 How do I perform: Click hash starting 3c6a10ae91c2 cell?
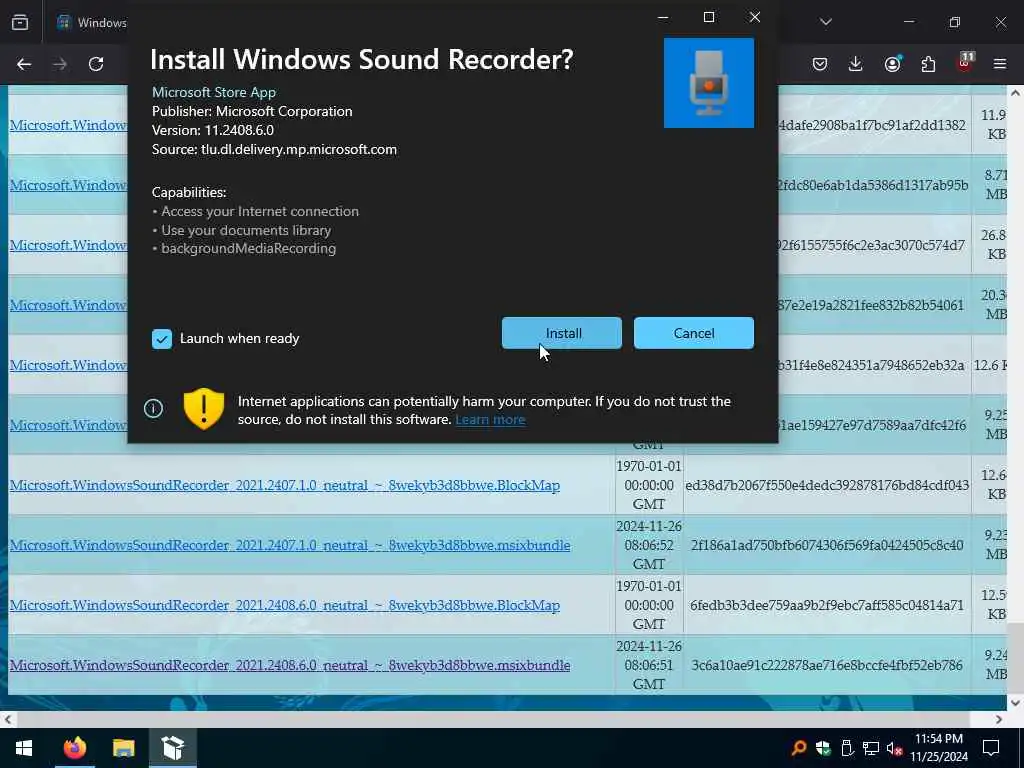point(827,665)
